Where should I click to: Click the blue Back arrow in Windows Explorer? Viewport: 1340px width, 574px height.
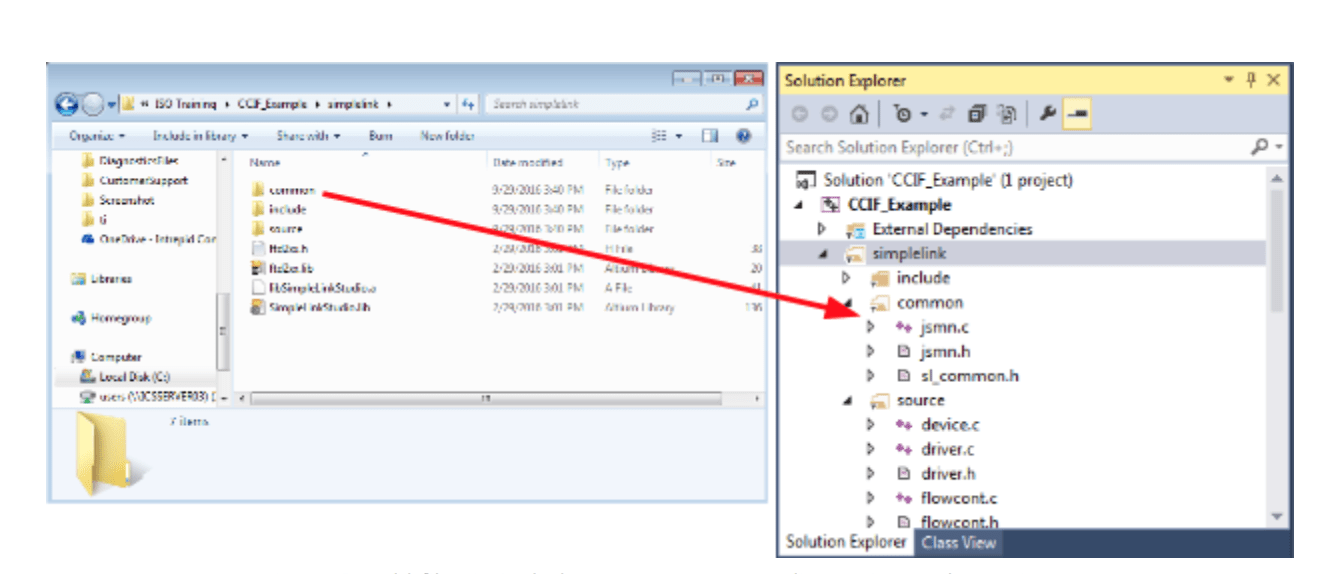[67, 104]
